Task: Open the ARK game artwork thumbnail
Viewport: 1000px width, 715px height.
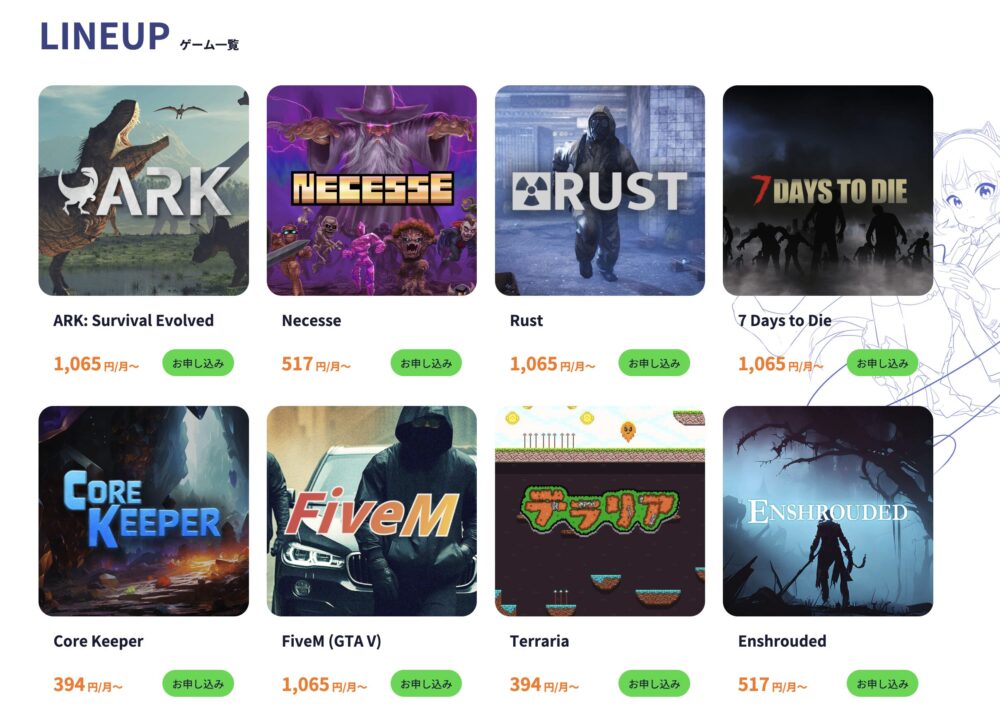Action: click(143, 190)
